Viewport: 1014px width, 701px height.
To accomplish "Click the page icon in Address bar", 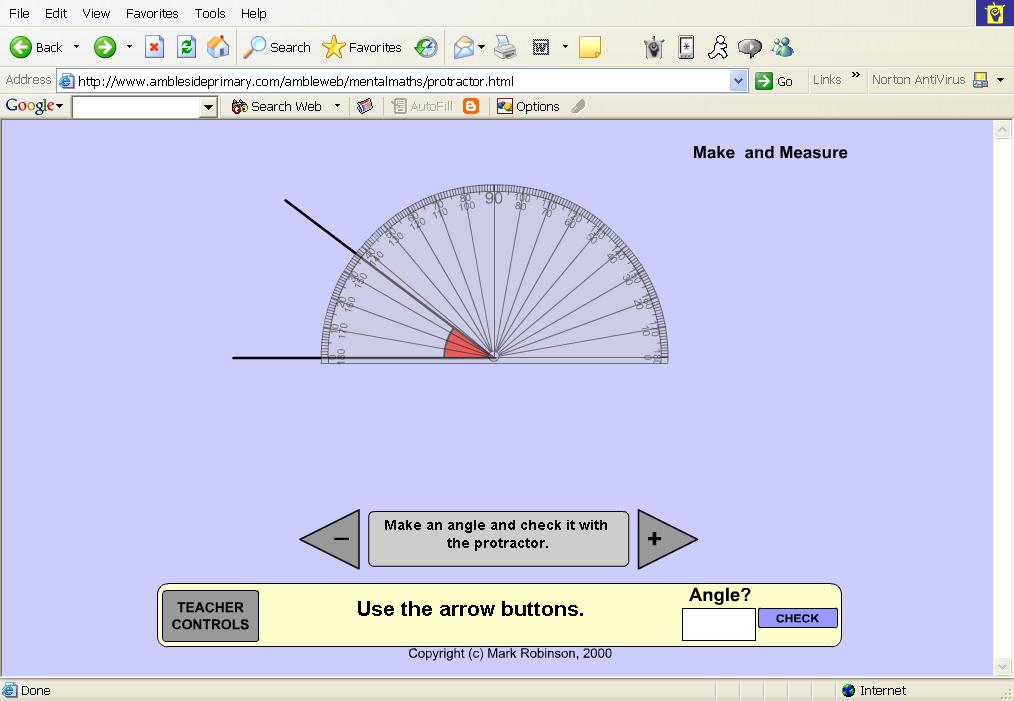I will [x=66, y=81].
